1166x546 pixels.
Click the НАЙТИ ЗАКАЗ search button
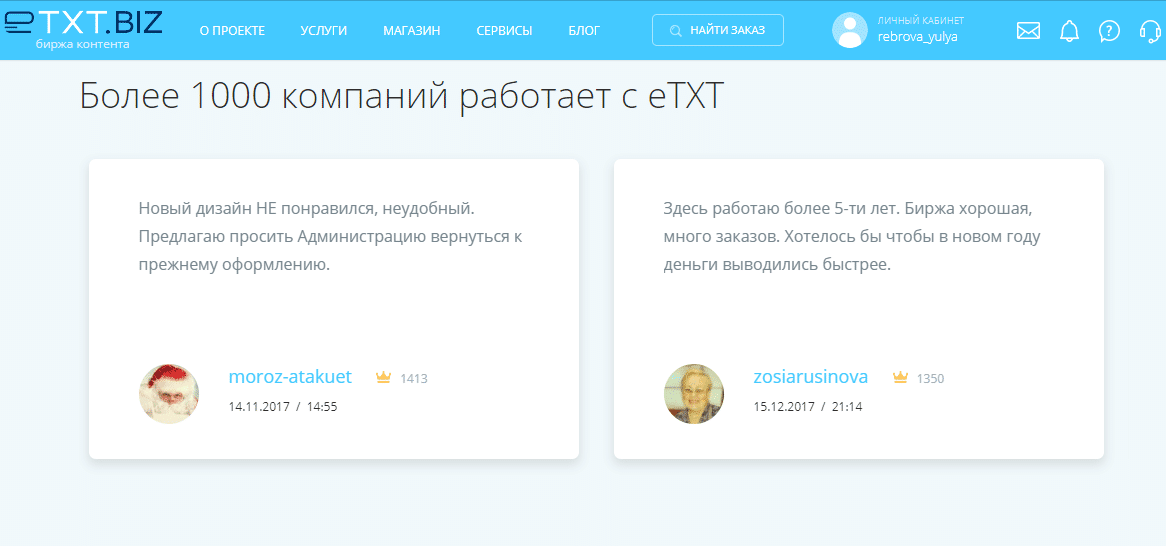coord(718,30)
